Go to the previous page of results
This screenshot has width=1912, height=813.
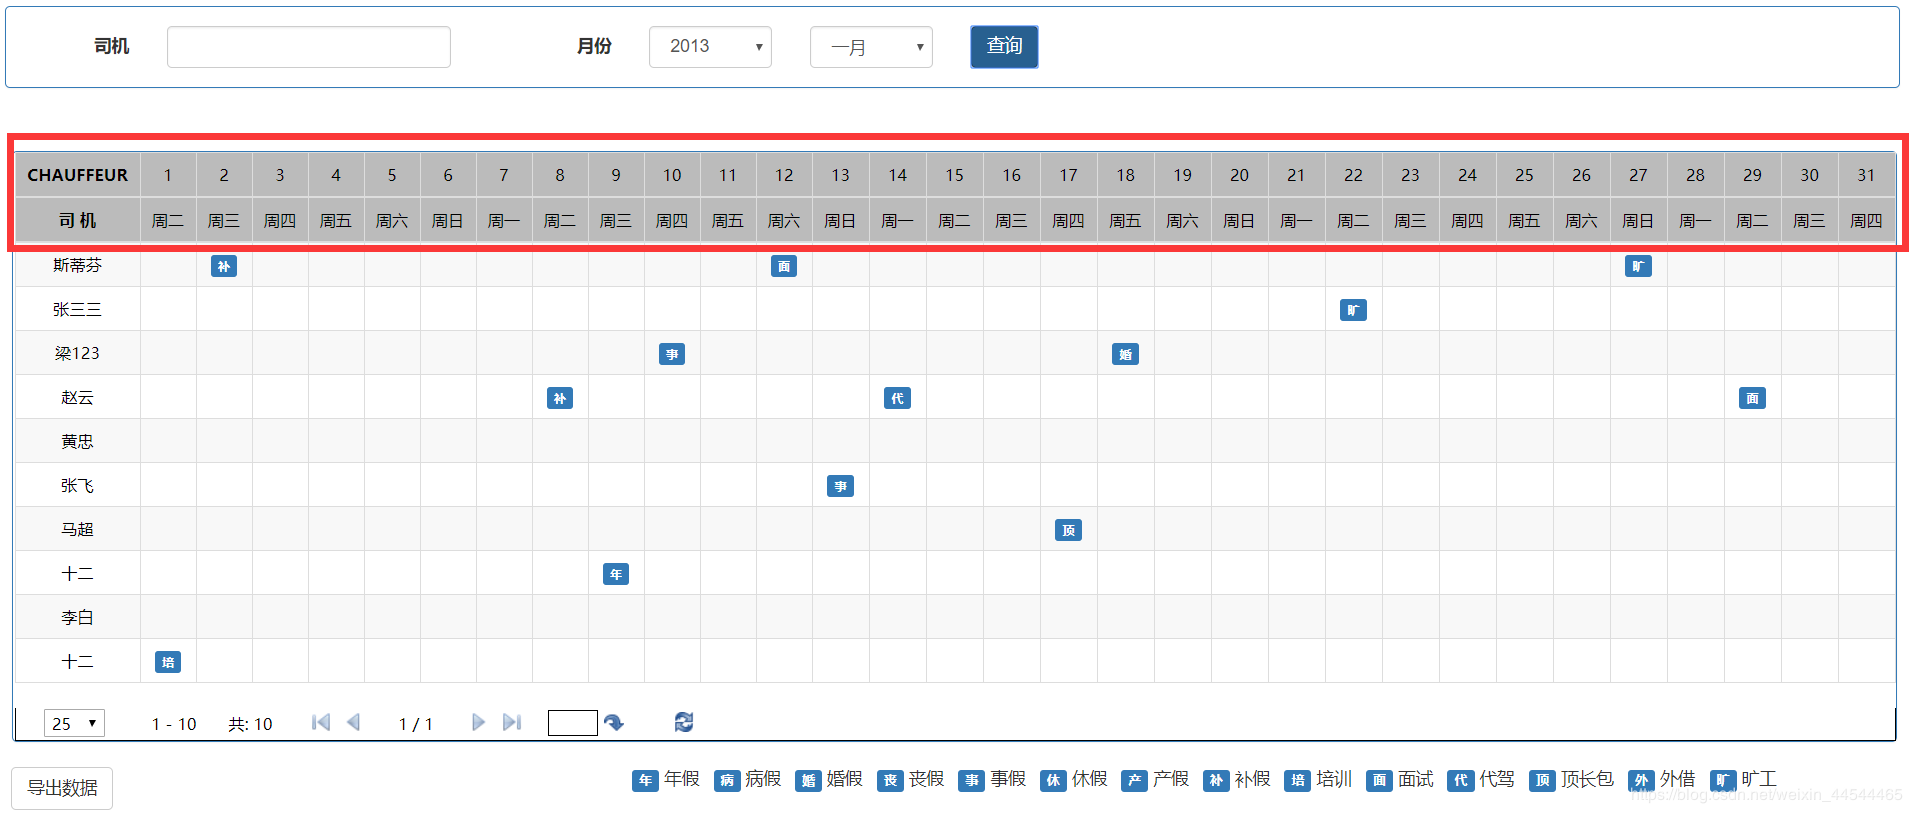tap(353, 722)
